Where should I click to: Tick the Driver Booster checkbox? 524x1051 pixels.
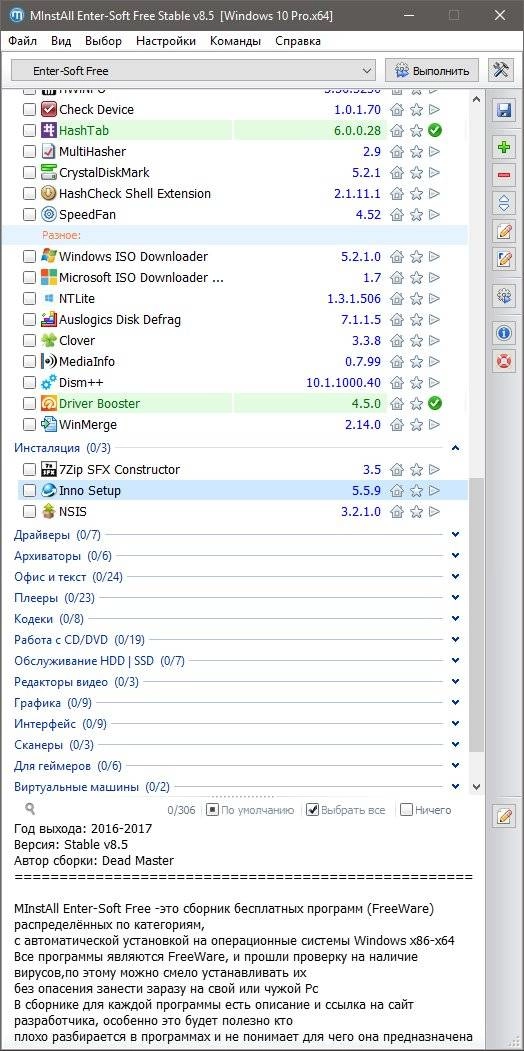[x=29, y=404]
